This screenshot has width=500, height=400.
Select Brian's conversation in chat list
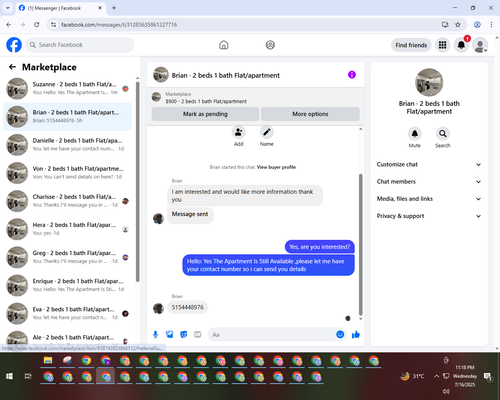click(67, 117)
